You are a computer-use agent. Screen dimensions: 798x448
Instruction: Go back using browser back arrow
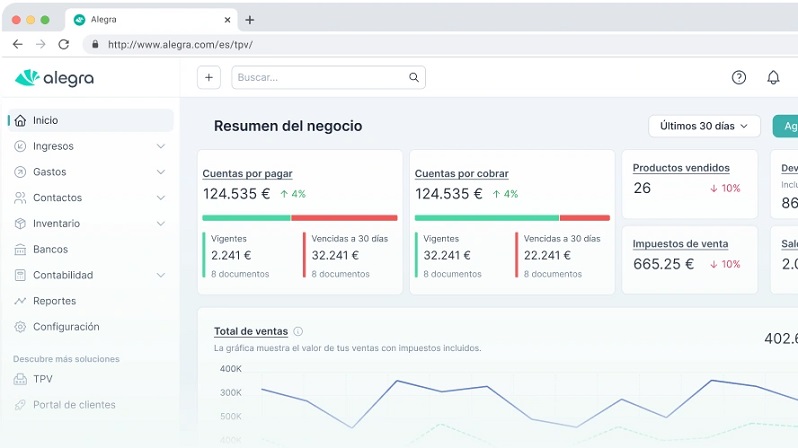coord(17,44)
